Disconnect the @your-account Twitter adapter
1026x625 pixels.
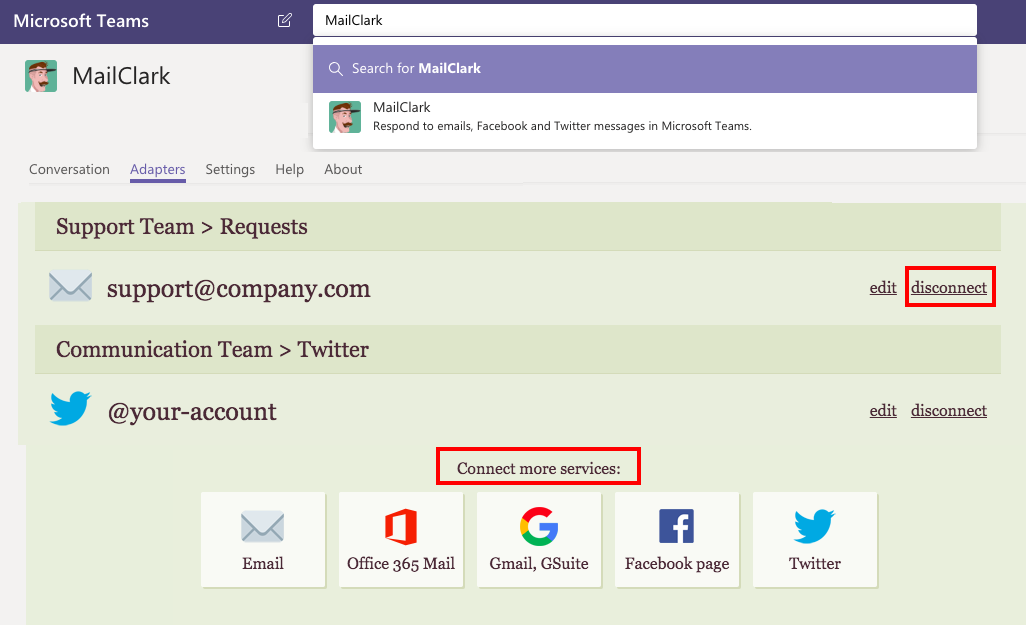(x=949, y=410)
